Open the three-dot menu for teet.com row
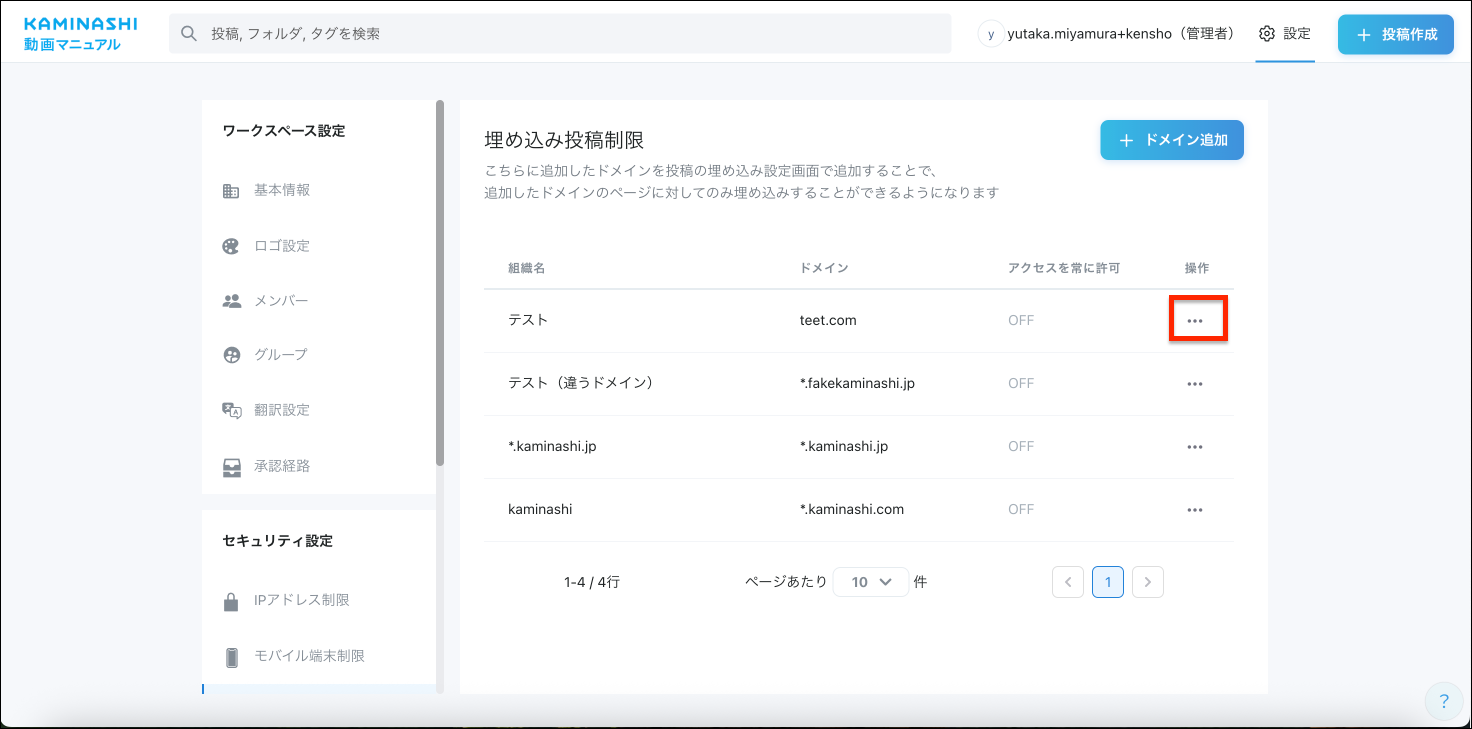 [1194, 321]
